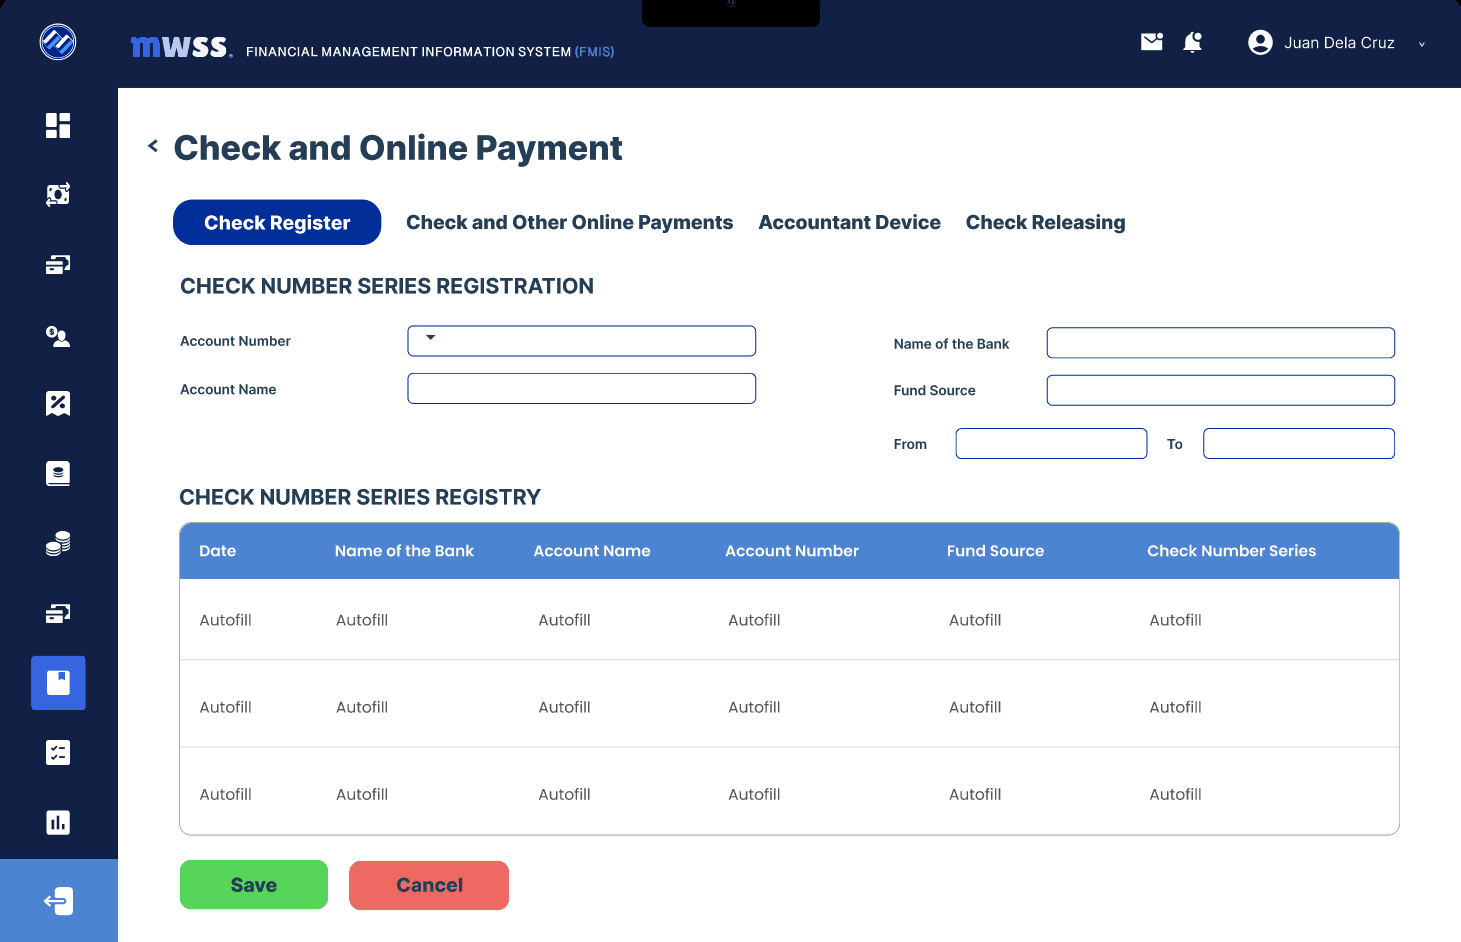Open the person with dollar coin icon
The image size is (1461, 942).
[58, 336]
